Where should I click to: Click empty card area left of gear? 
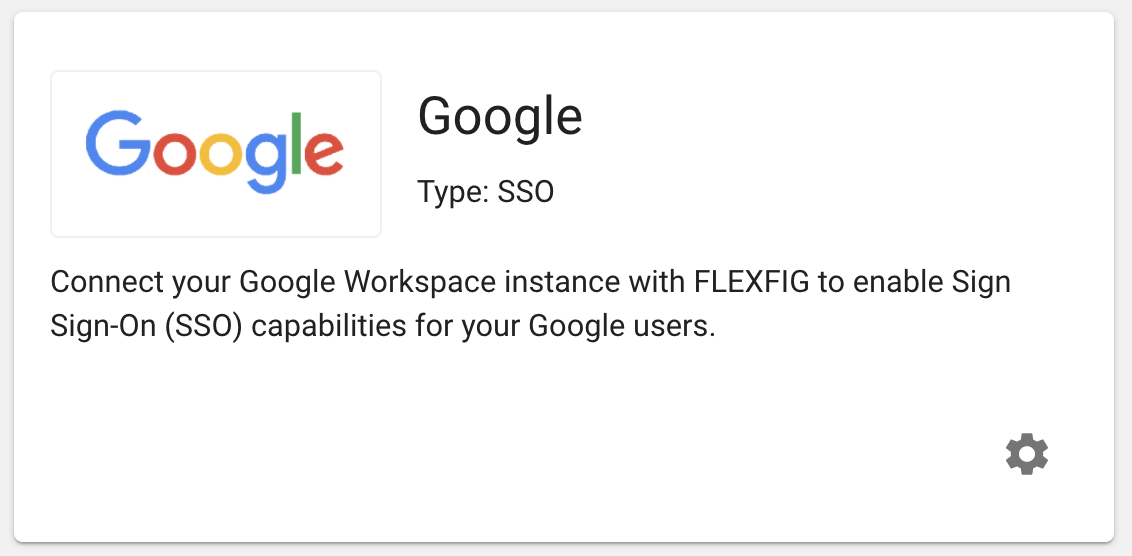(x=650, y=454)
